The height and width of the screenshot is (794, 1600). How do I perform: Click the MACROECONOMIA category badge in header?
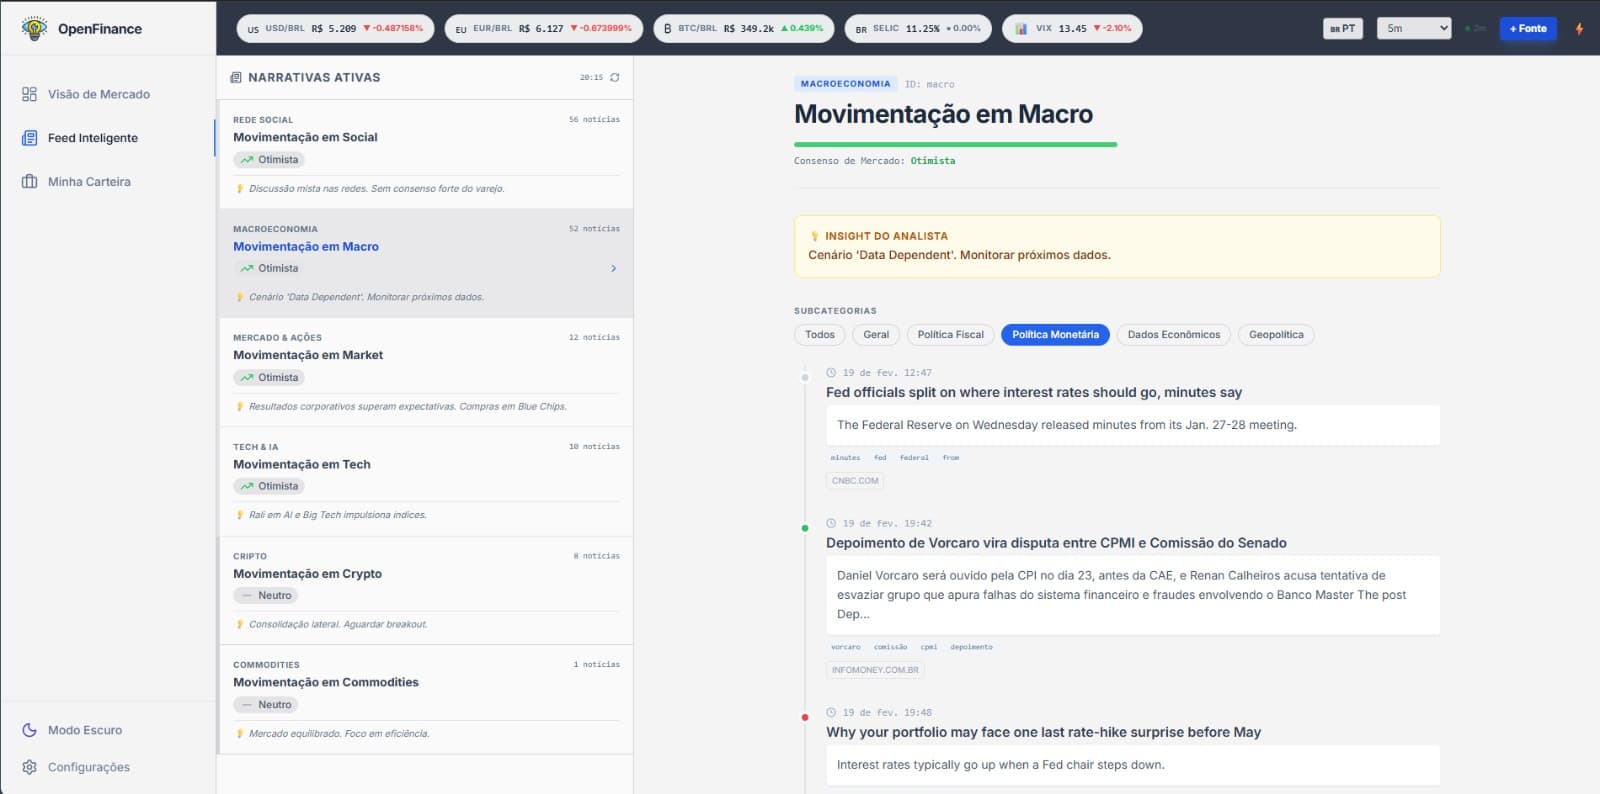(x=845, y=84)
